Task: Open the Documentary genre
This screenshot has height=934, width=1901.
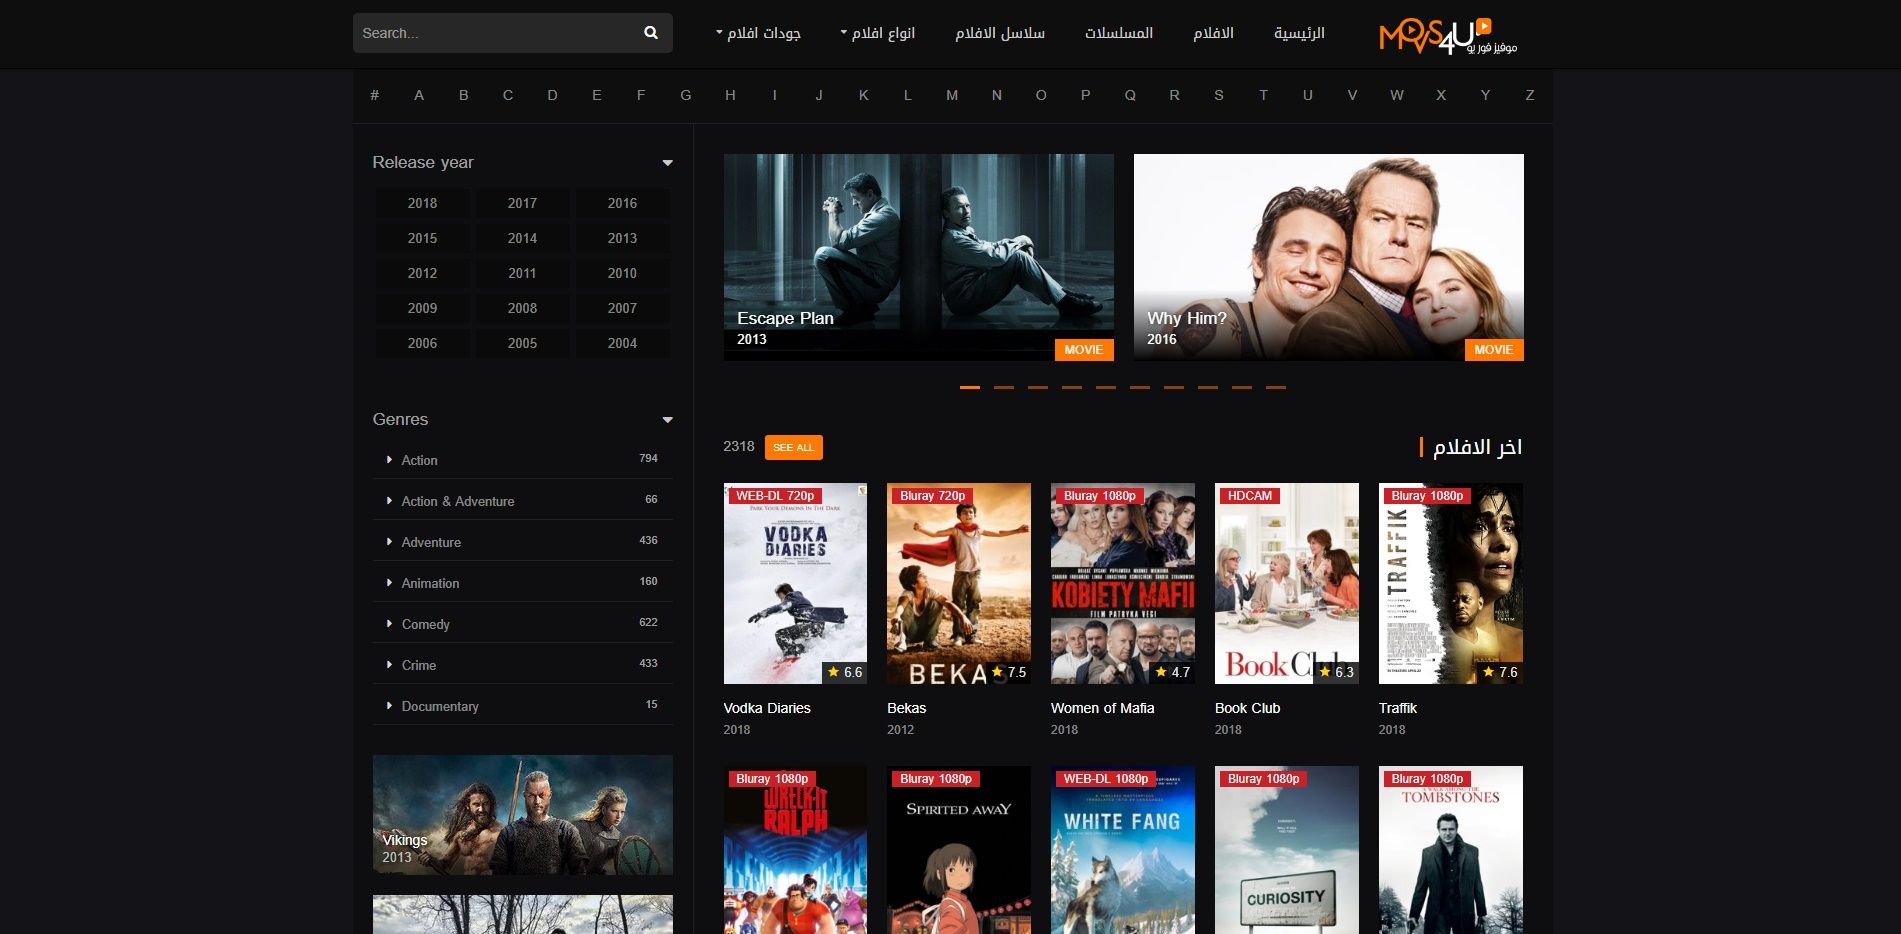Action: pos(440,706)
